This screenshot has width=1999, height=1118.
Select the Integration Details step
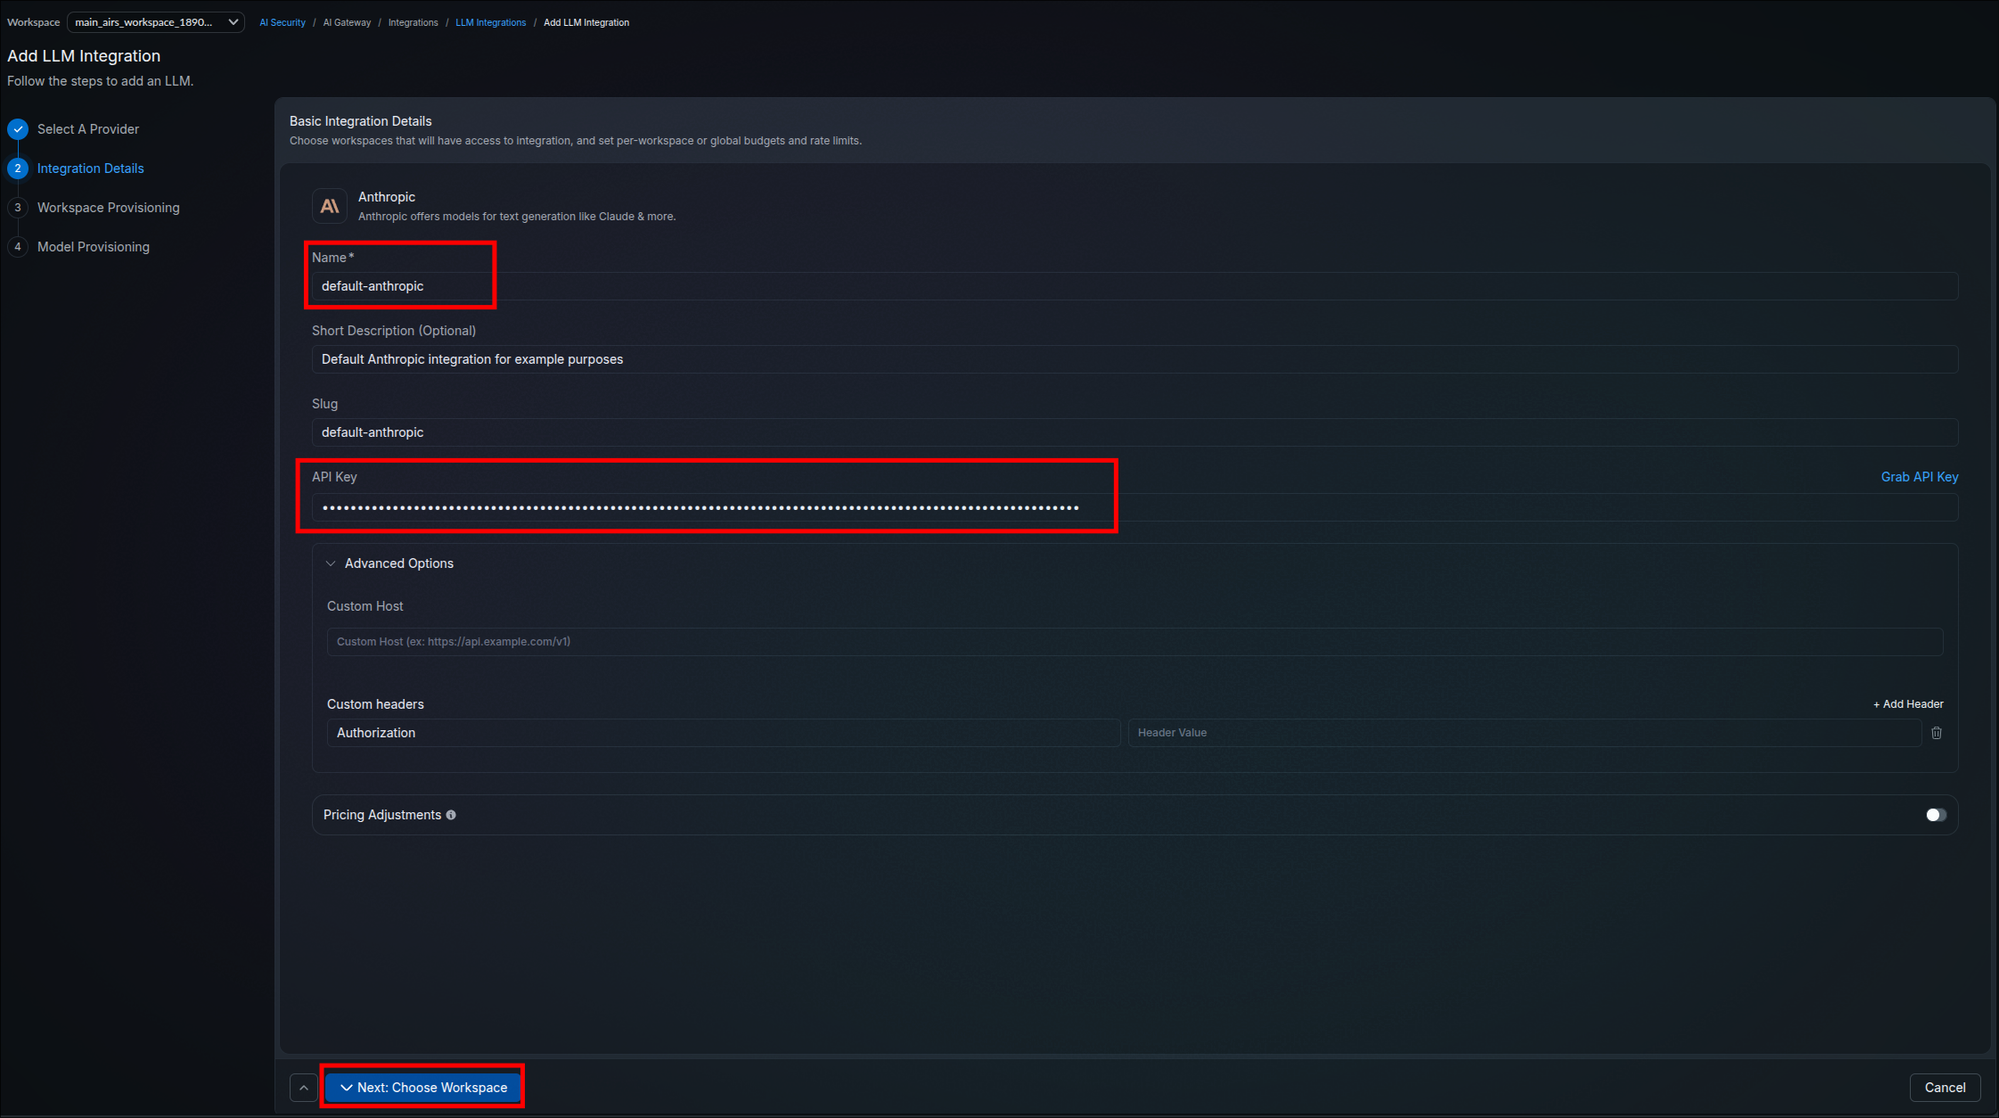90,169
